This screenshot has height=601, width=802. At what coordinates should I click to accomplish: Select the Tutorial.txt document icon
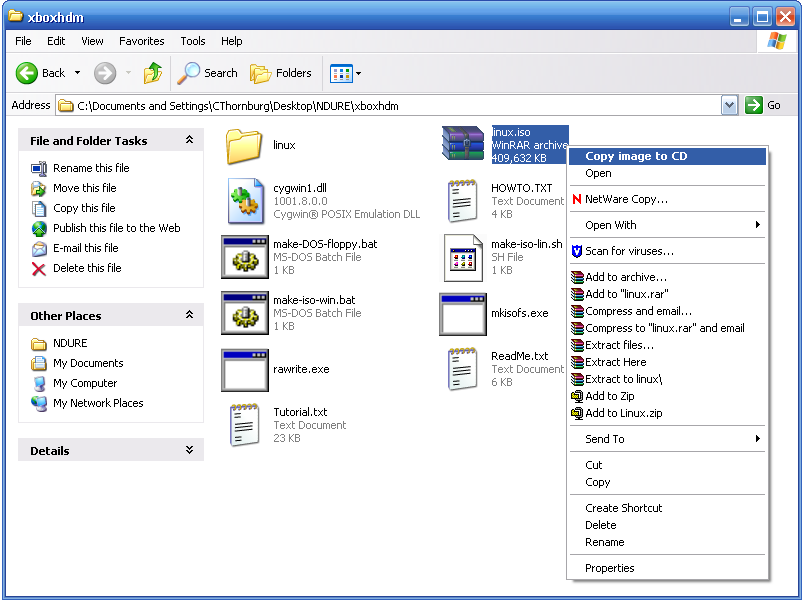[244, 425]
